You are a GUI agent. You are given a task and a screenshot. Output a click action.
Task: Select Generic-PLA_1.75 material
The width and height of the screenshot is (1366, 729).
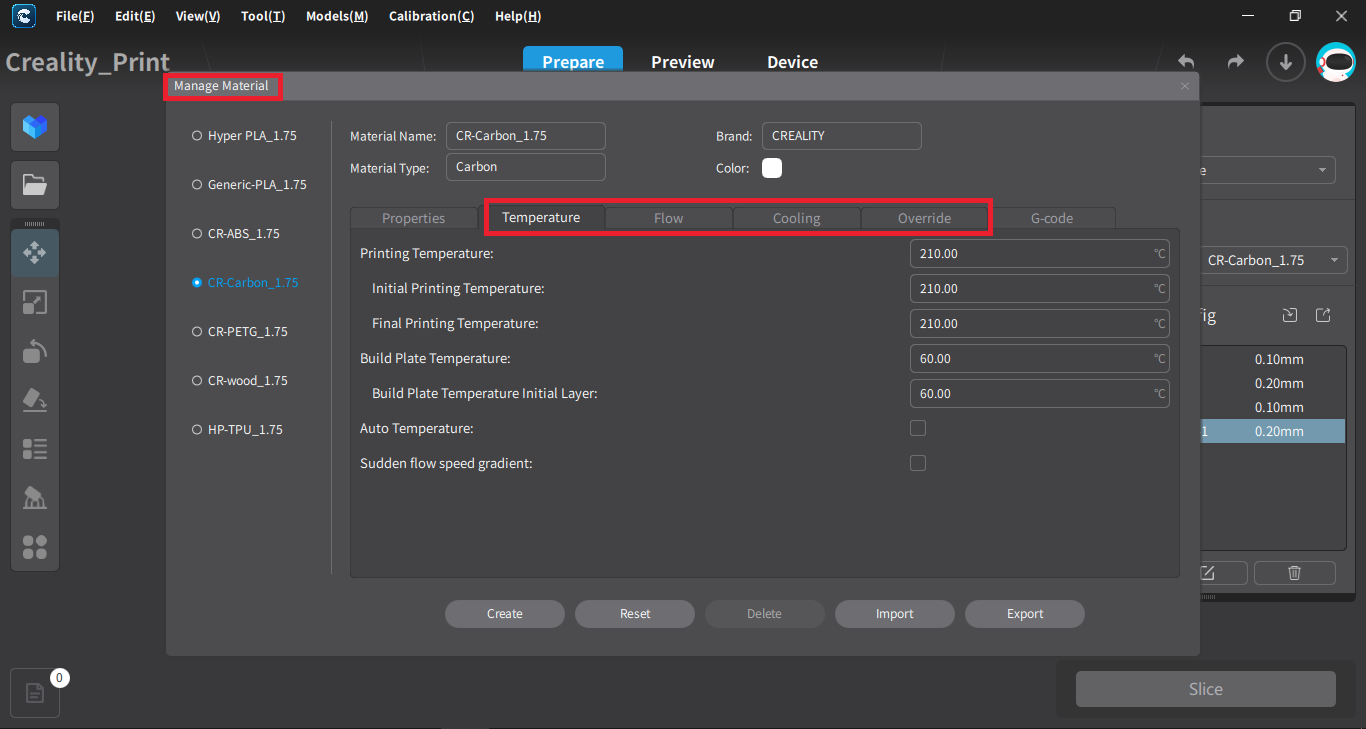(x=249, y=185)
